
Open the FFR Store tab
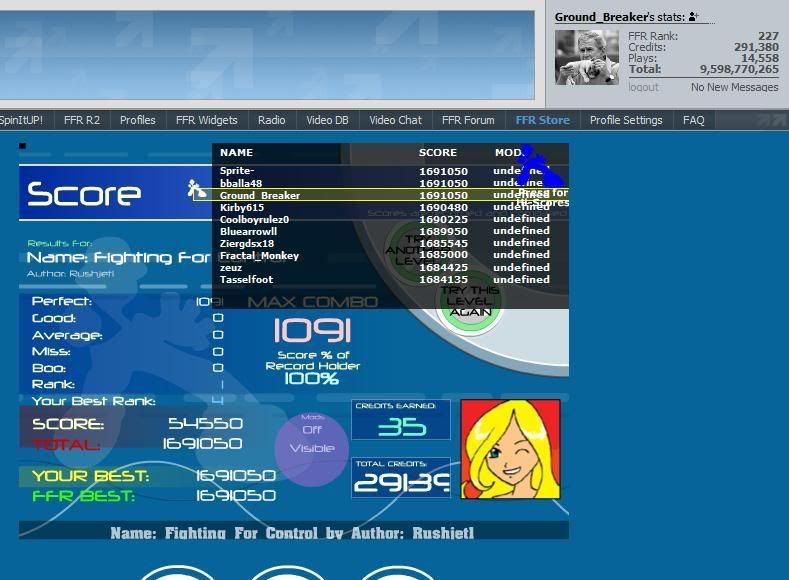coord(542,120)
